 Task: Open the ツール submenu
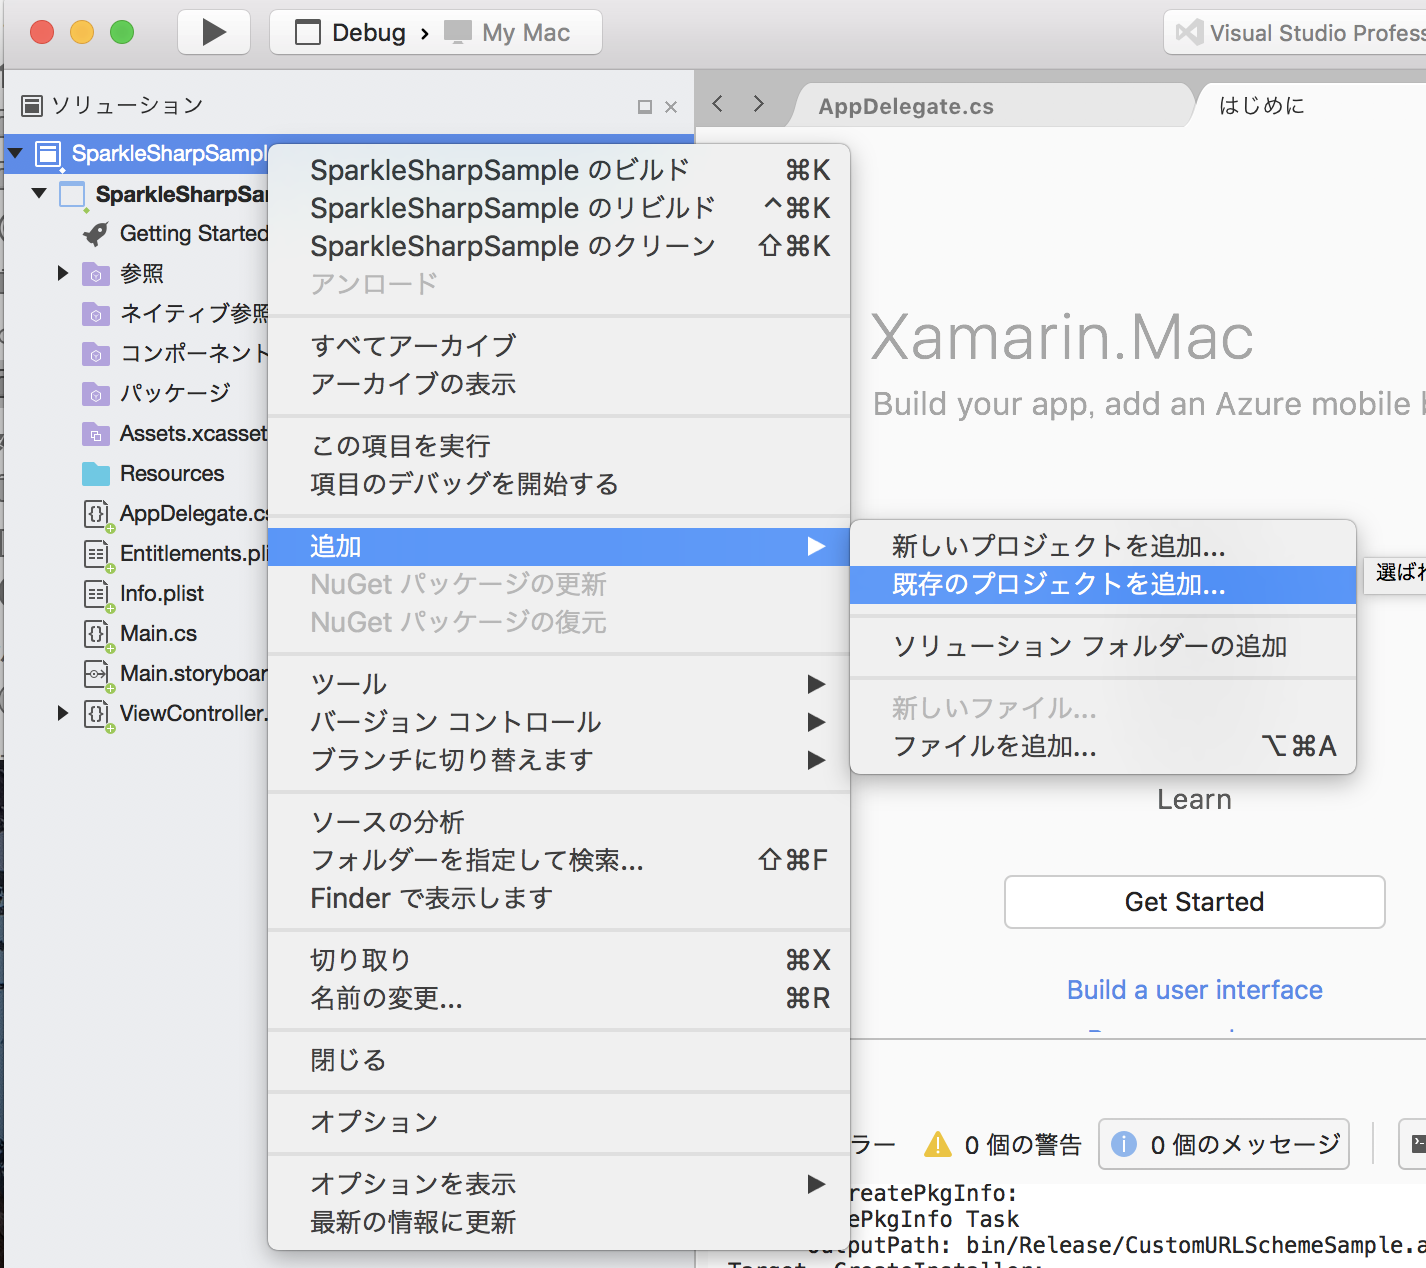click(559, 684)
